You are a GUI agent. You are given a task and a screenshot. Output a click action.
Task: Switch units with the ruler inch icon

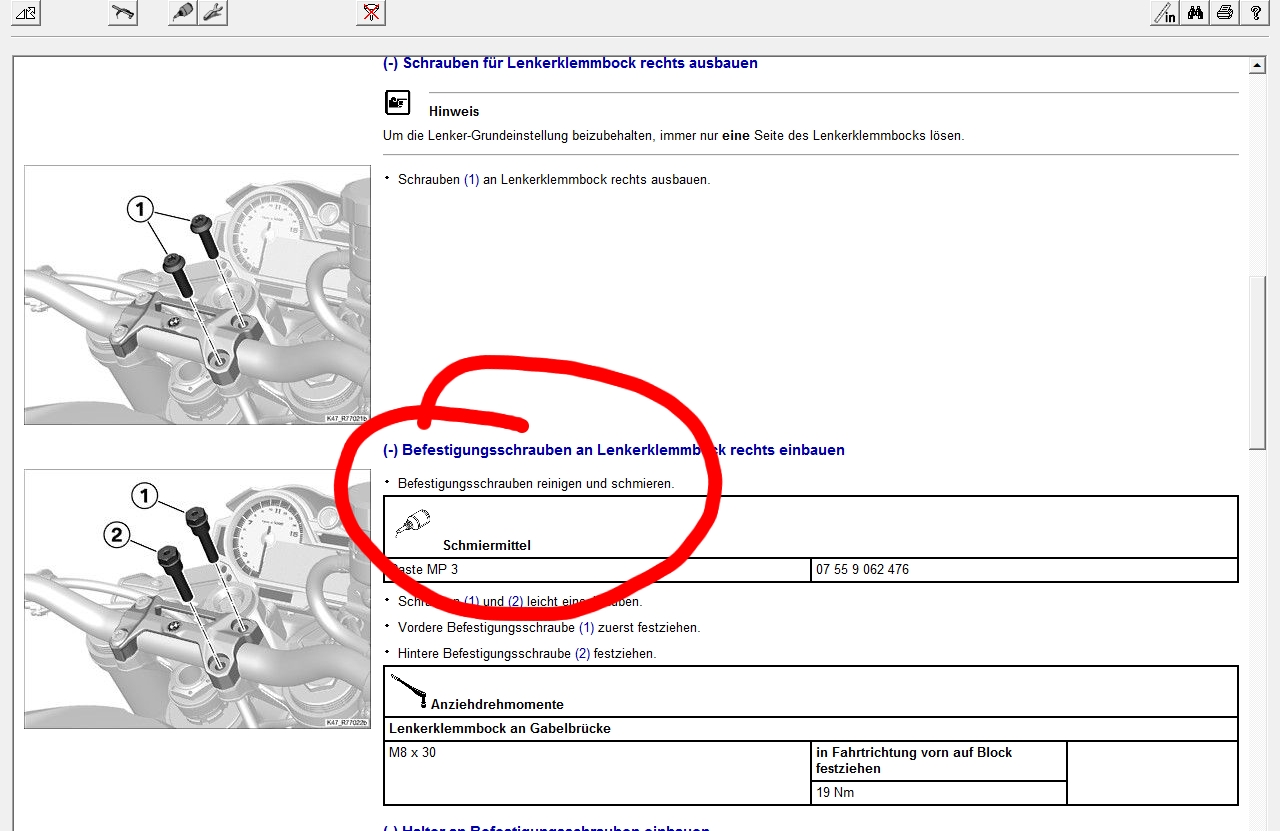[x=1165, y=13]
